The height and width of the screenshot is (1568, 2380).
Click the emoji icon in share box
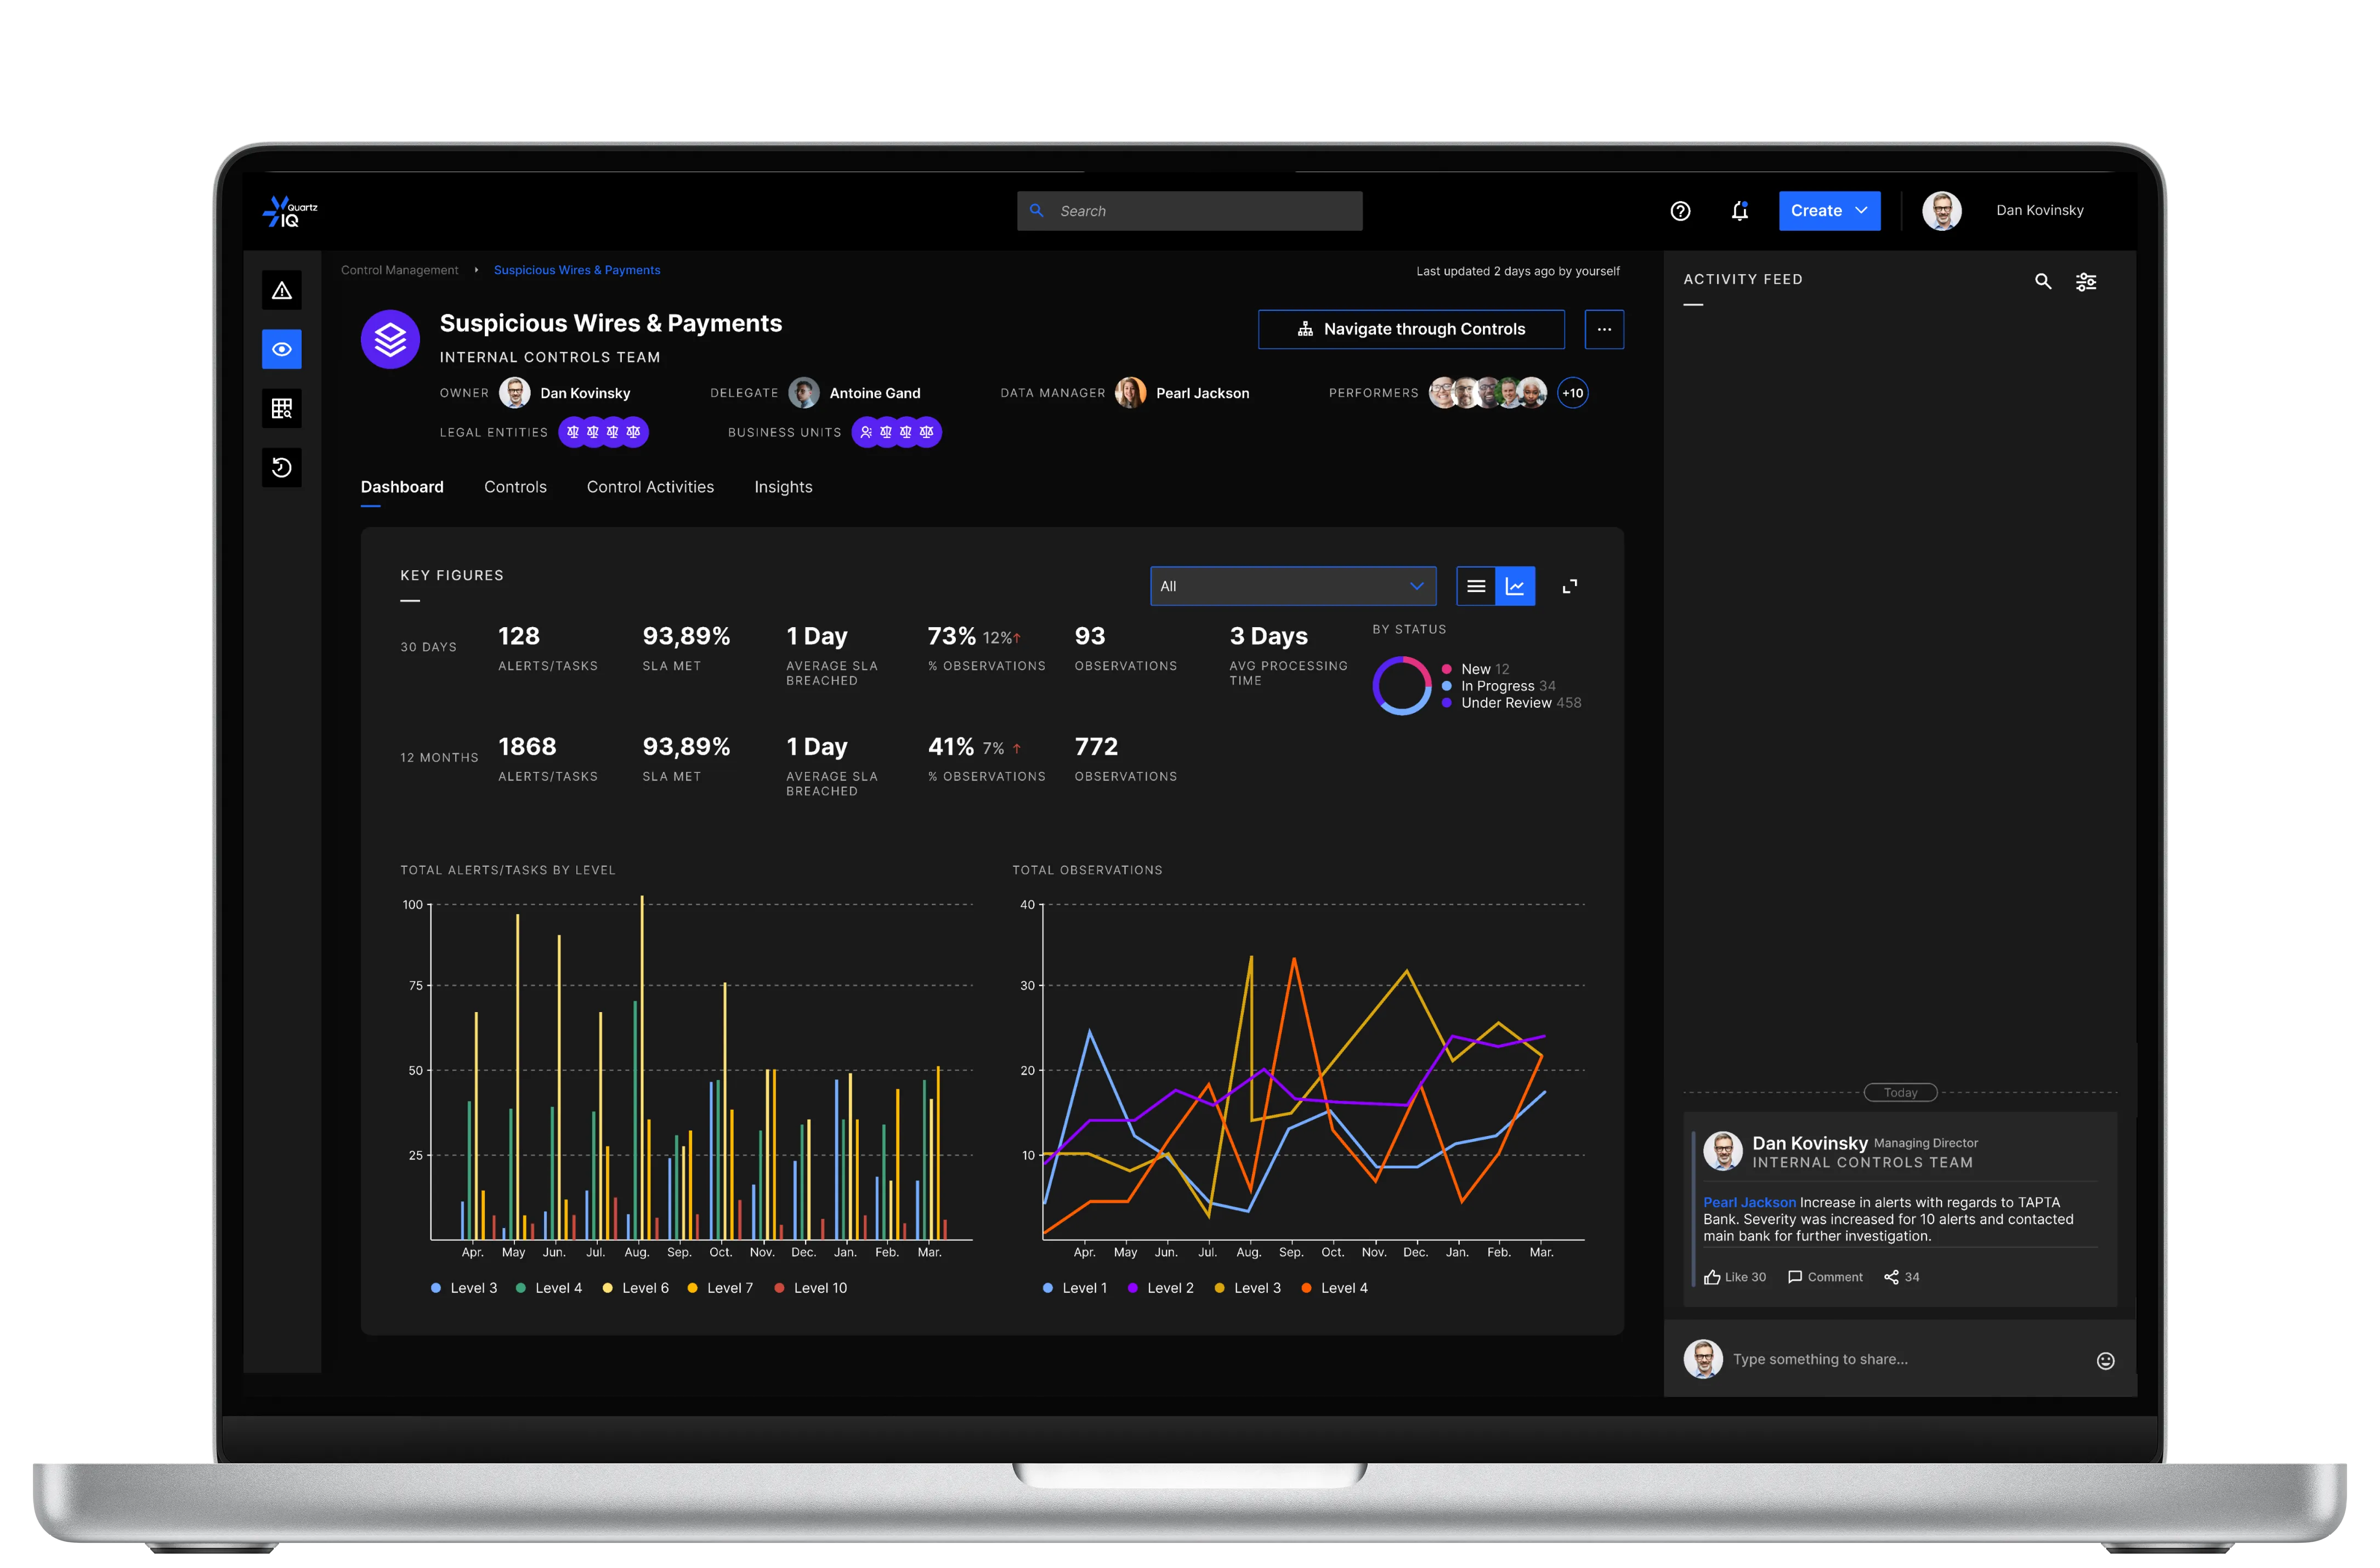coord(2105,1360)
